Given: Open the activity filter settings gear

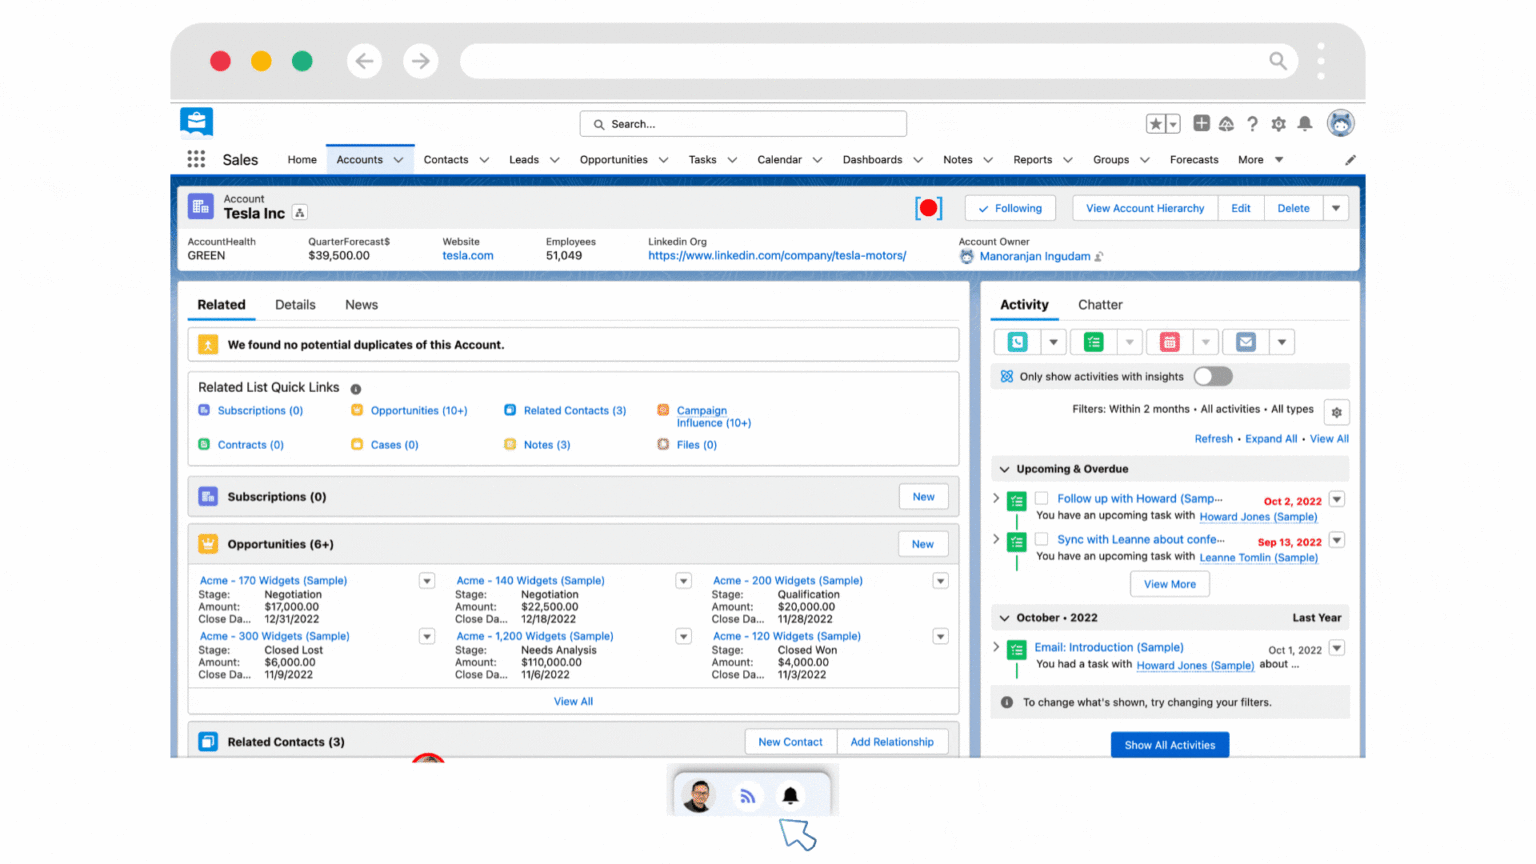Looking at the screenshot, I should tap(1337, 412).
